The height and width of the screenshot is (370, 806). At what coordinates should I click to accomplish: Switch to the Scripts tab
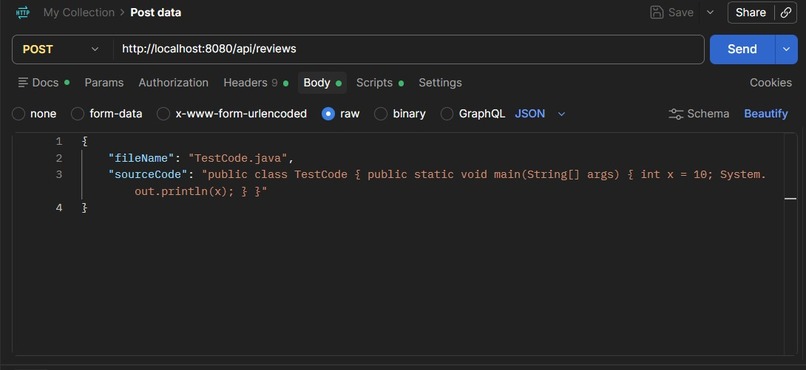tap(380, 82)
